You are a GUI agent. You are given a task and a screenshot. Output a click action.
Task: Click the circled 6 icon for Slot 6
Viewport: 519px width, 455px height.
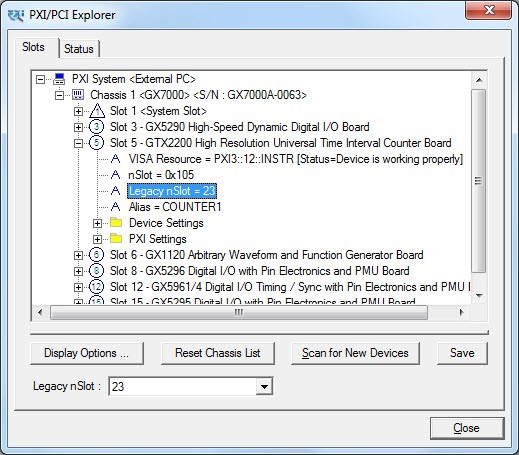click(x=97, y=255)
